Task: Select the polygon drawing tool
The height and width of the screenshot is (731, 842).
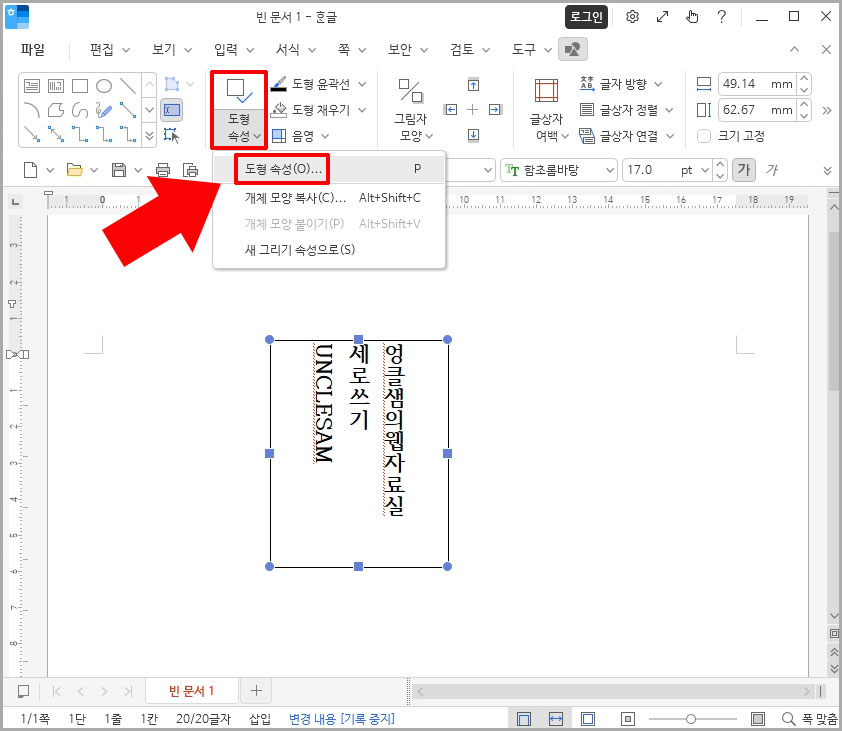Action: pos(56,110)
